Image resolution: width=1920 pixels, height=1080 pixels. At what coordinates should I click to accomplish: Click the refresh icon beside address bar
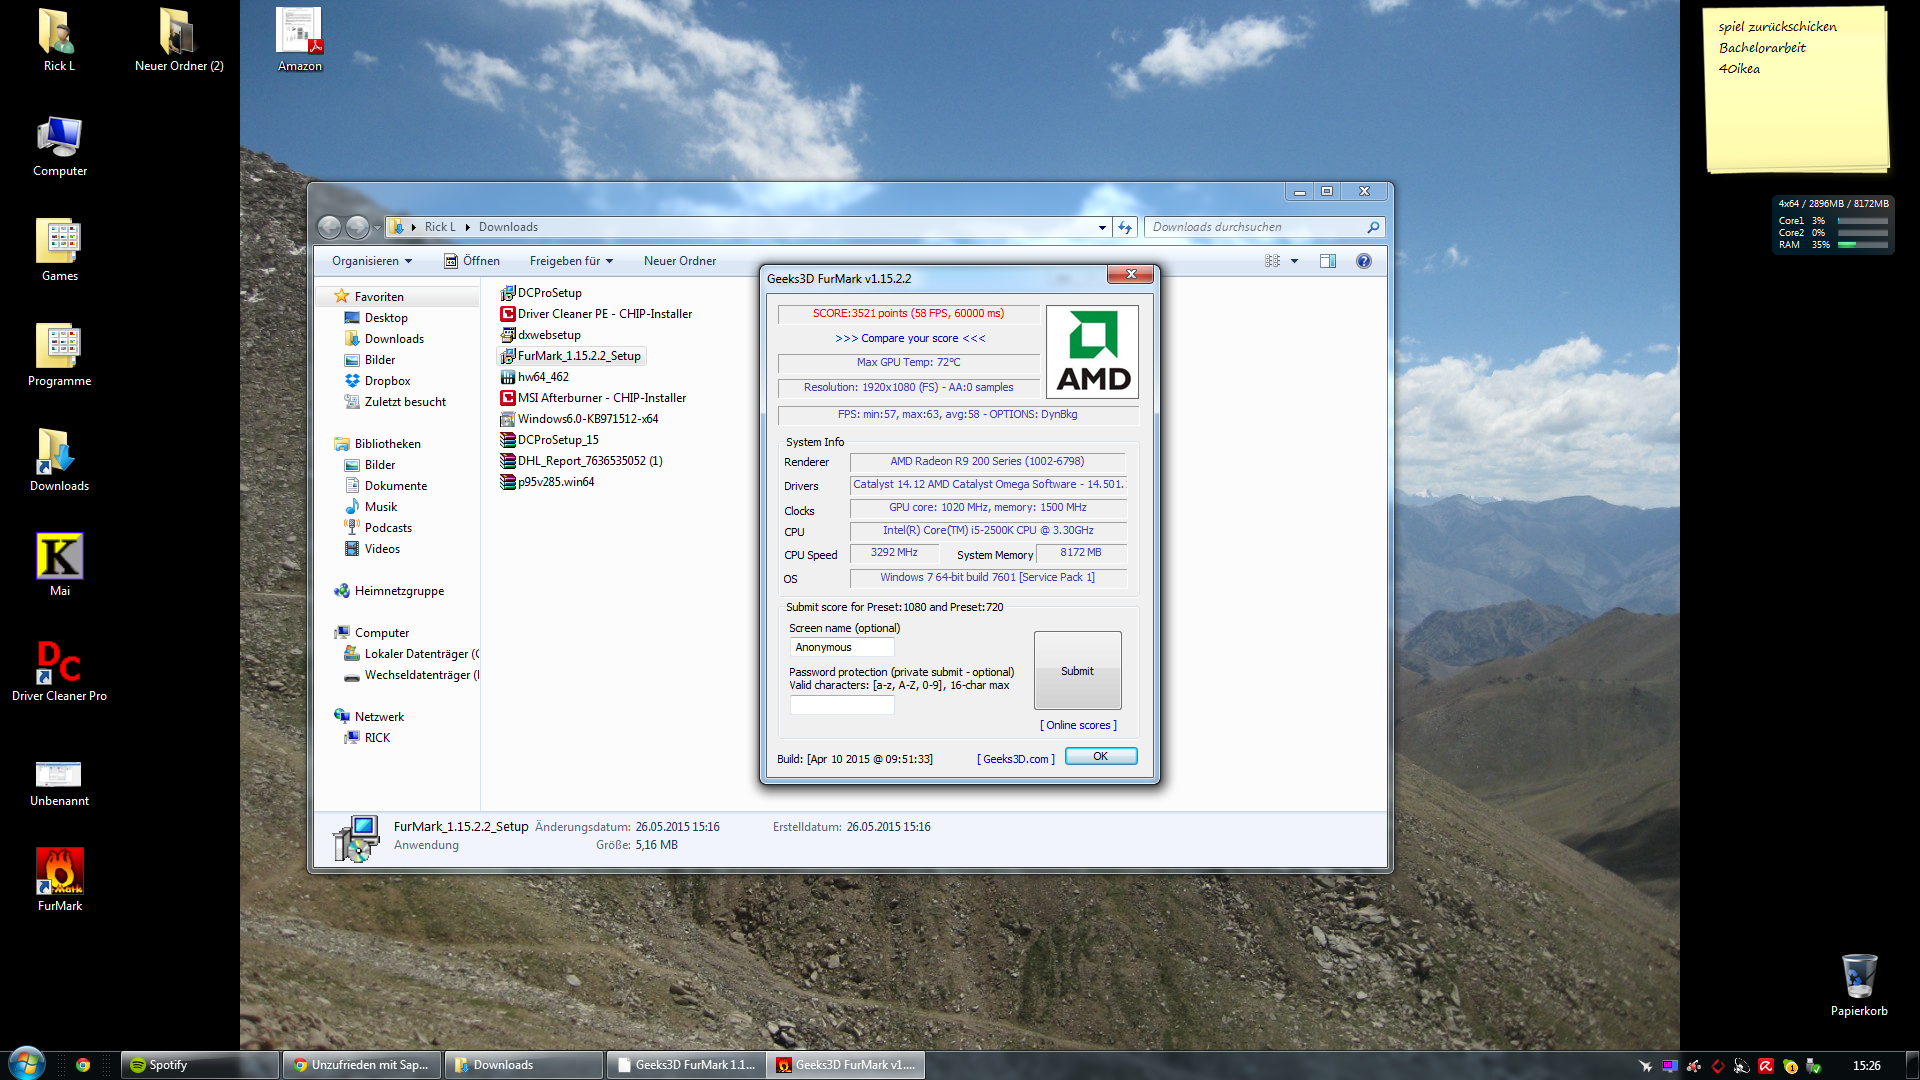[1125, 227]
